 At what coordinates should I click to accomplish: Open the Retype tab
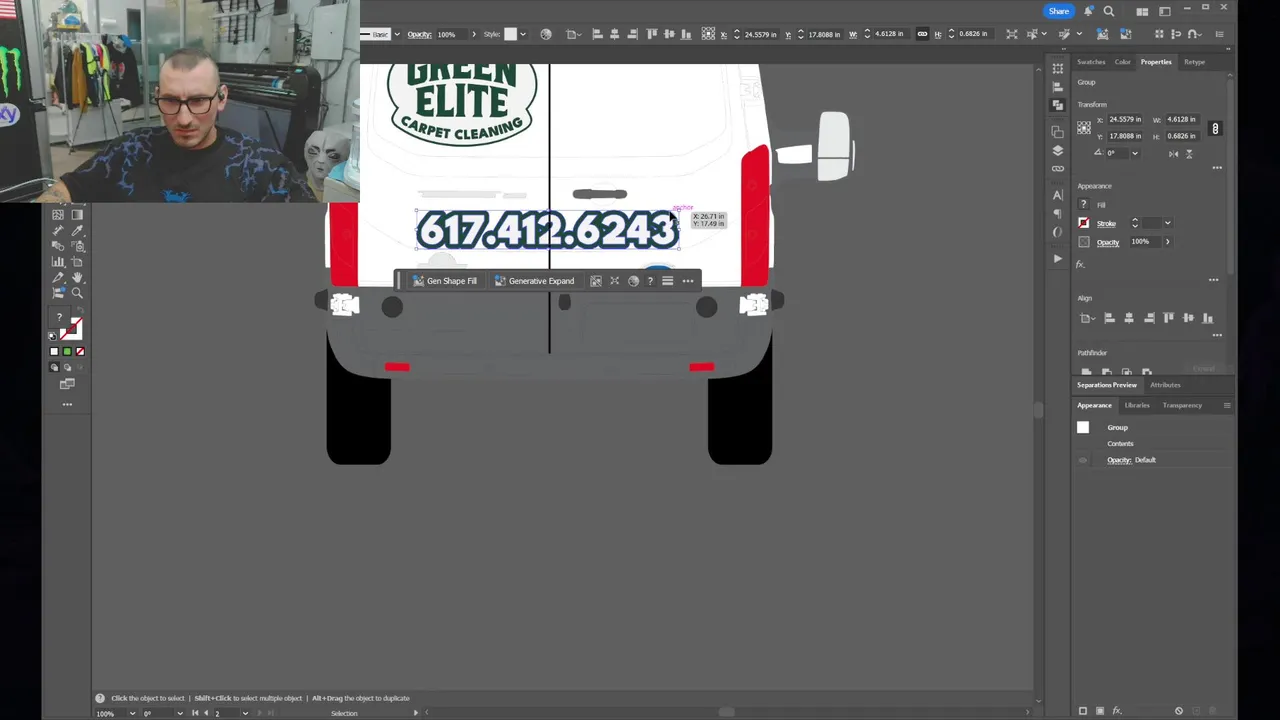coord(1194,62)
